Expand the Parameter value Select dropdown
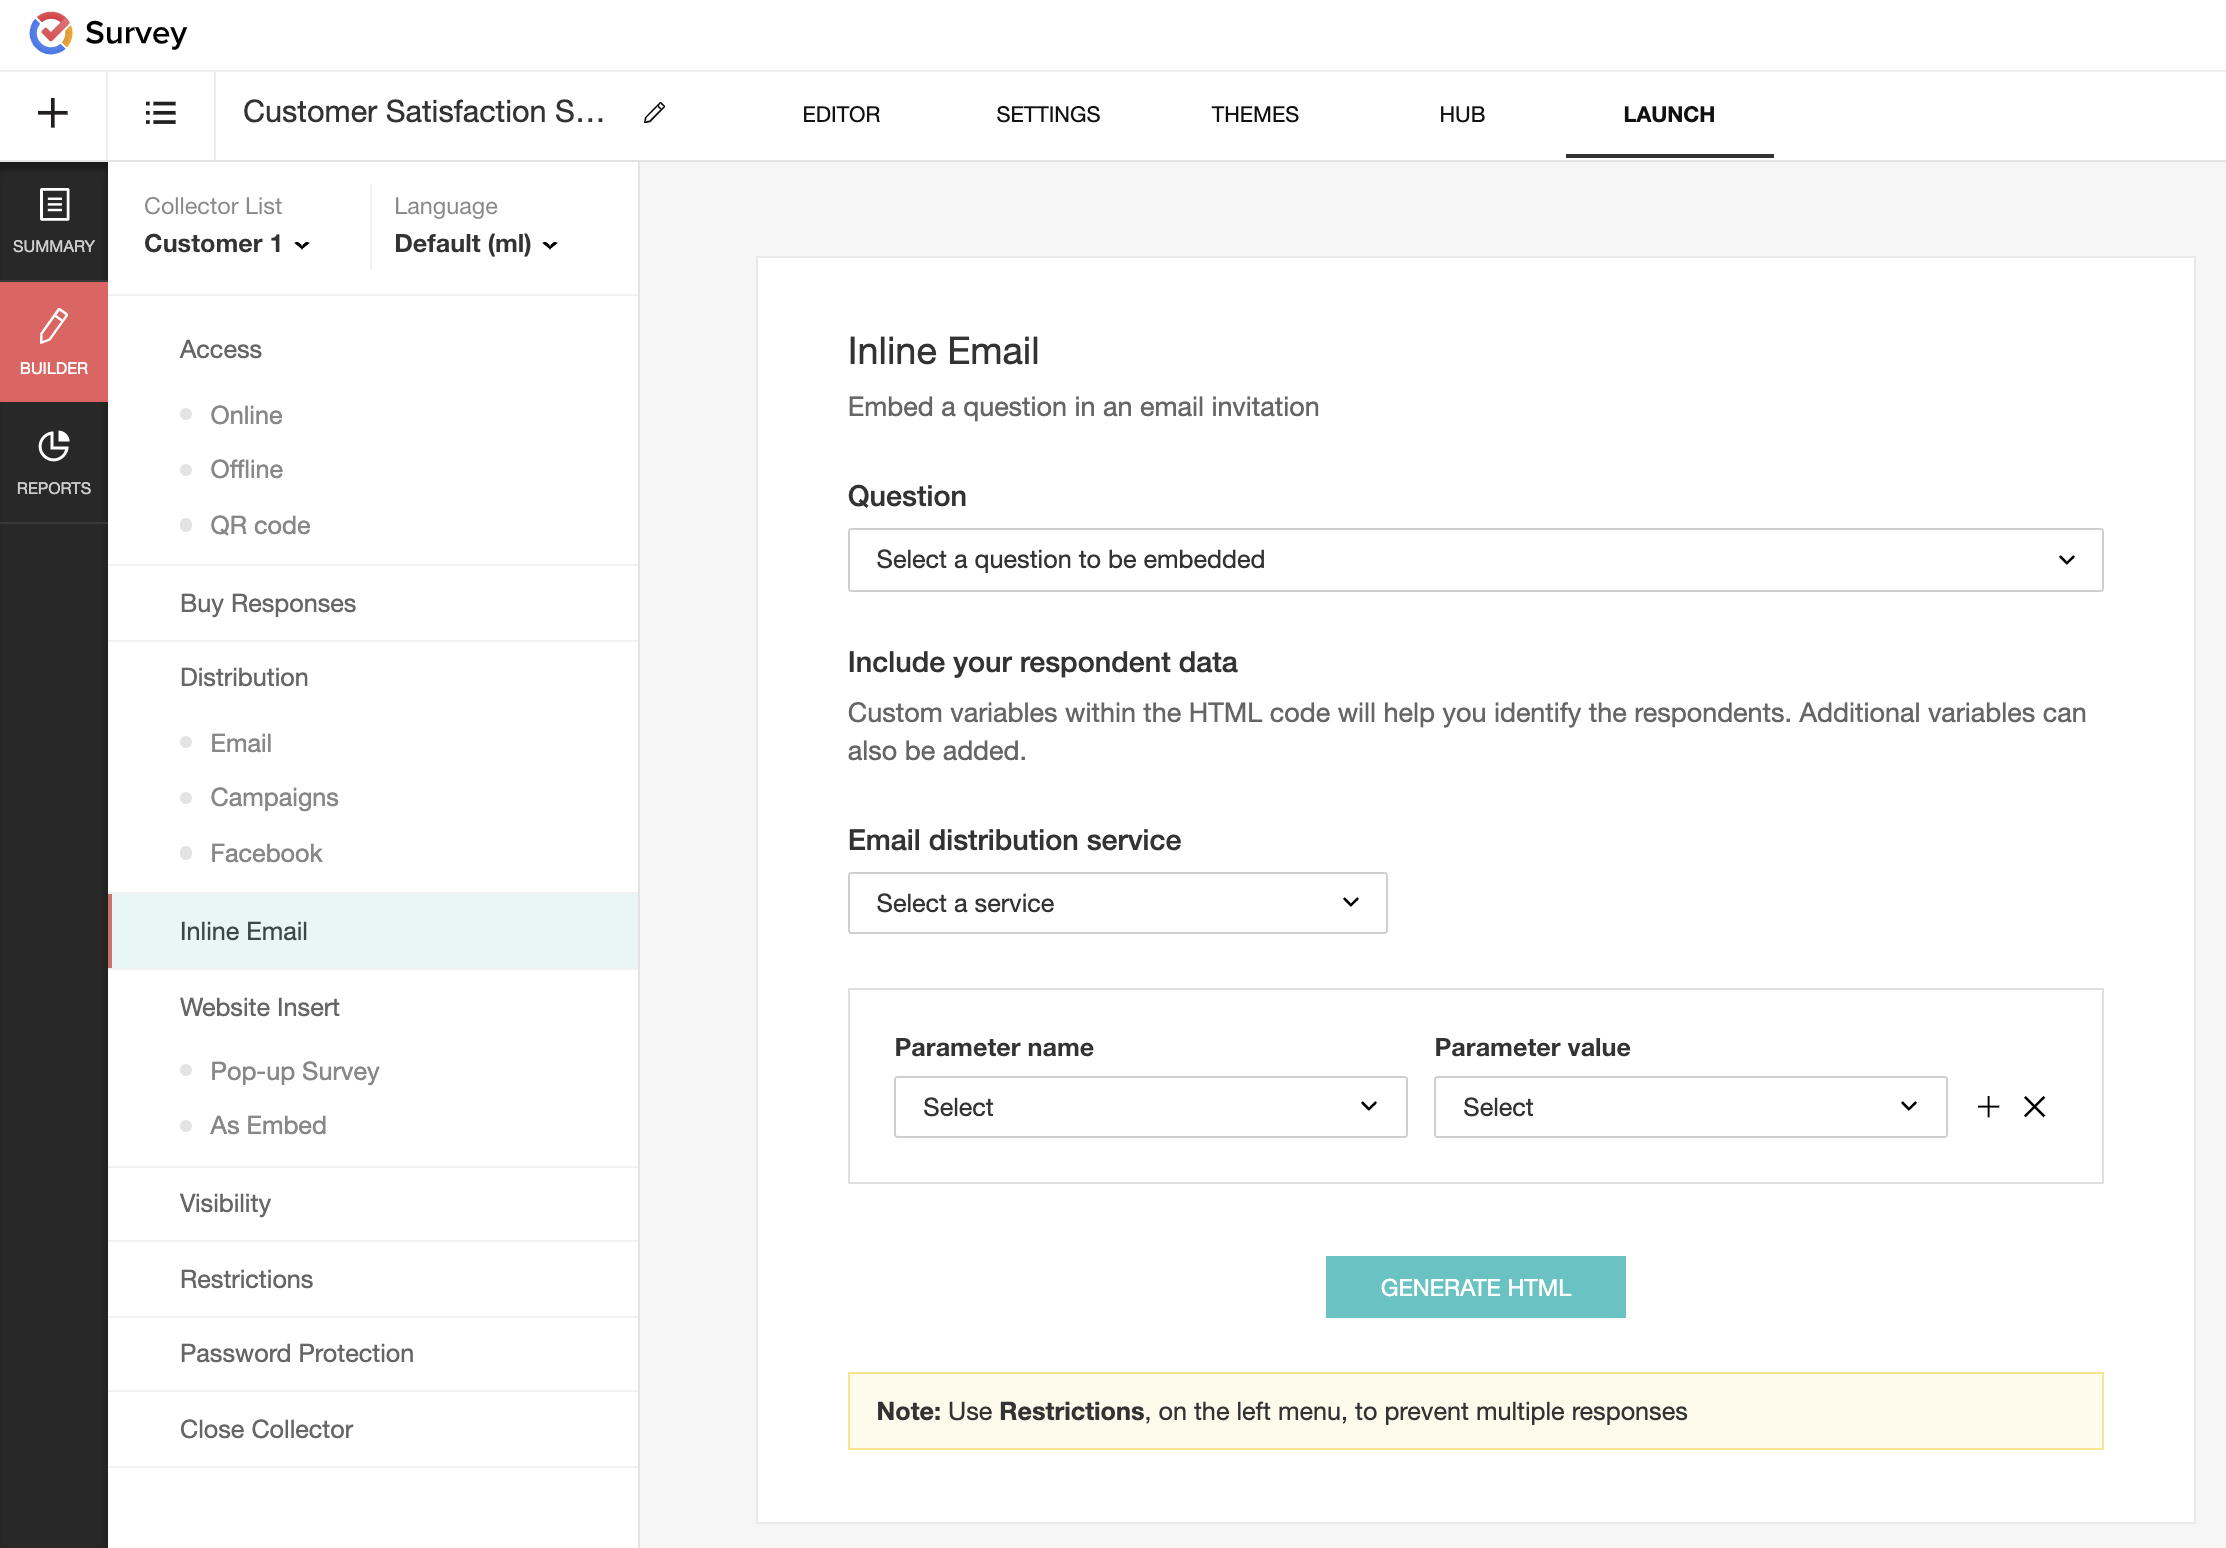The image size is (2226, 1548). tap(1690, 1107)
